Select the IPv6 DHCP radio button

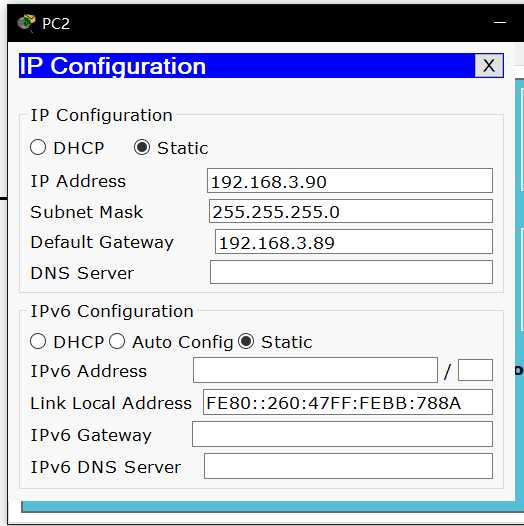click(x=38, y=341)
